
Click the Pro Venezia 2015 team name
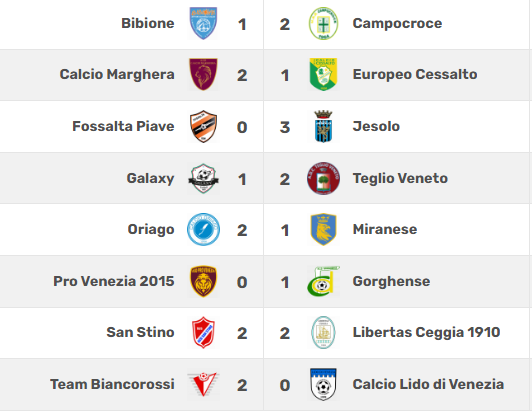point(114,281)
